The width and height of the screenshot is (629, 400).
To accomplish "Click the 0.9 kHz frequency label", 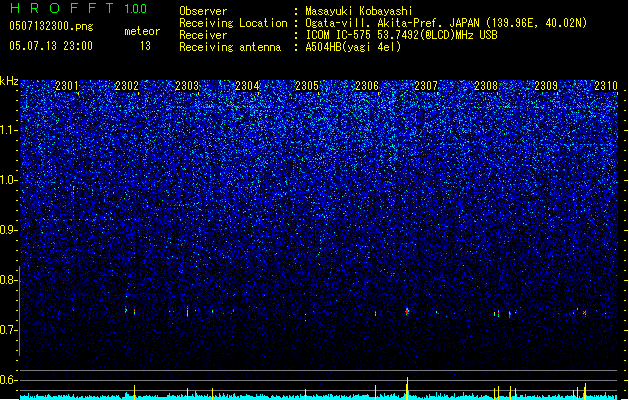I will [9, 230].
